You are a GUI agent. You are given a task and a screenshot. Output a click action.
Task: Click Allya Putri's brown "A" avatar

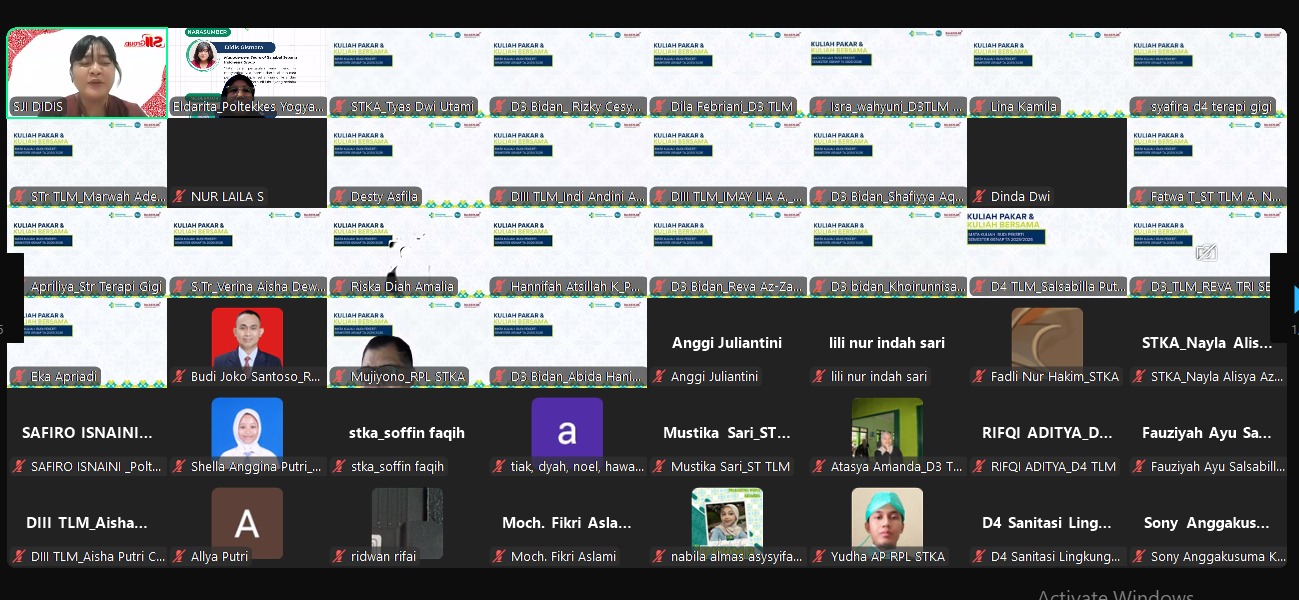coord(247,523)
